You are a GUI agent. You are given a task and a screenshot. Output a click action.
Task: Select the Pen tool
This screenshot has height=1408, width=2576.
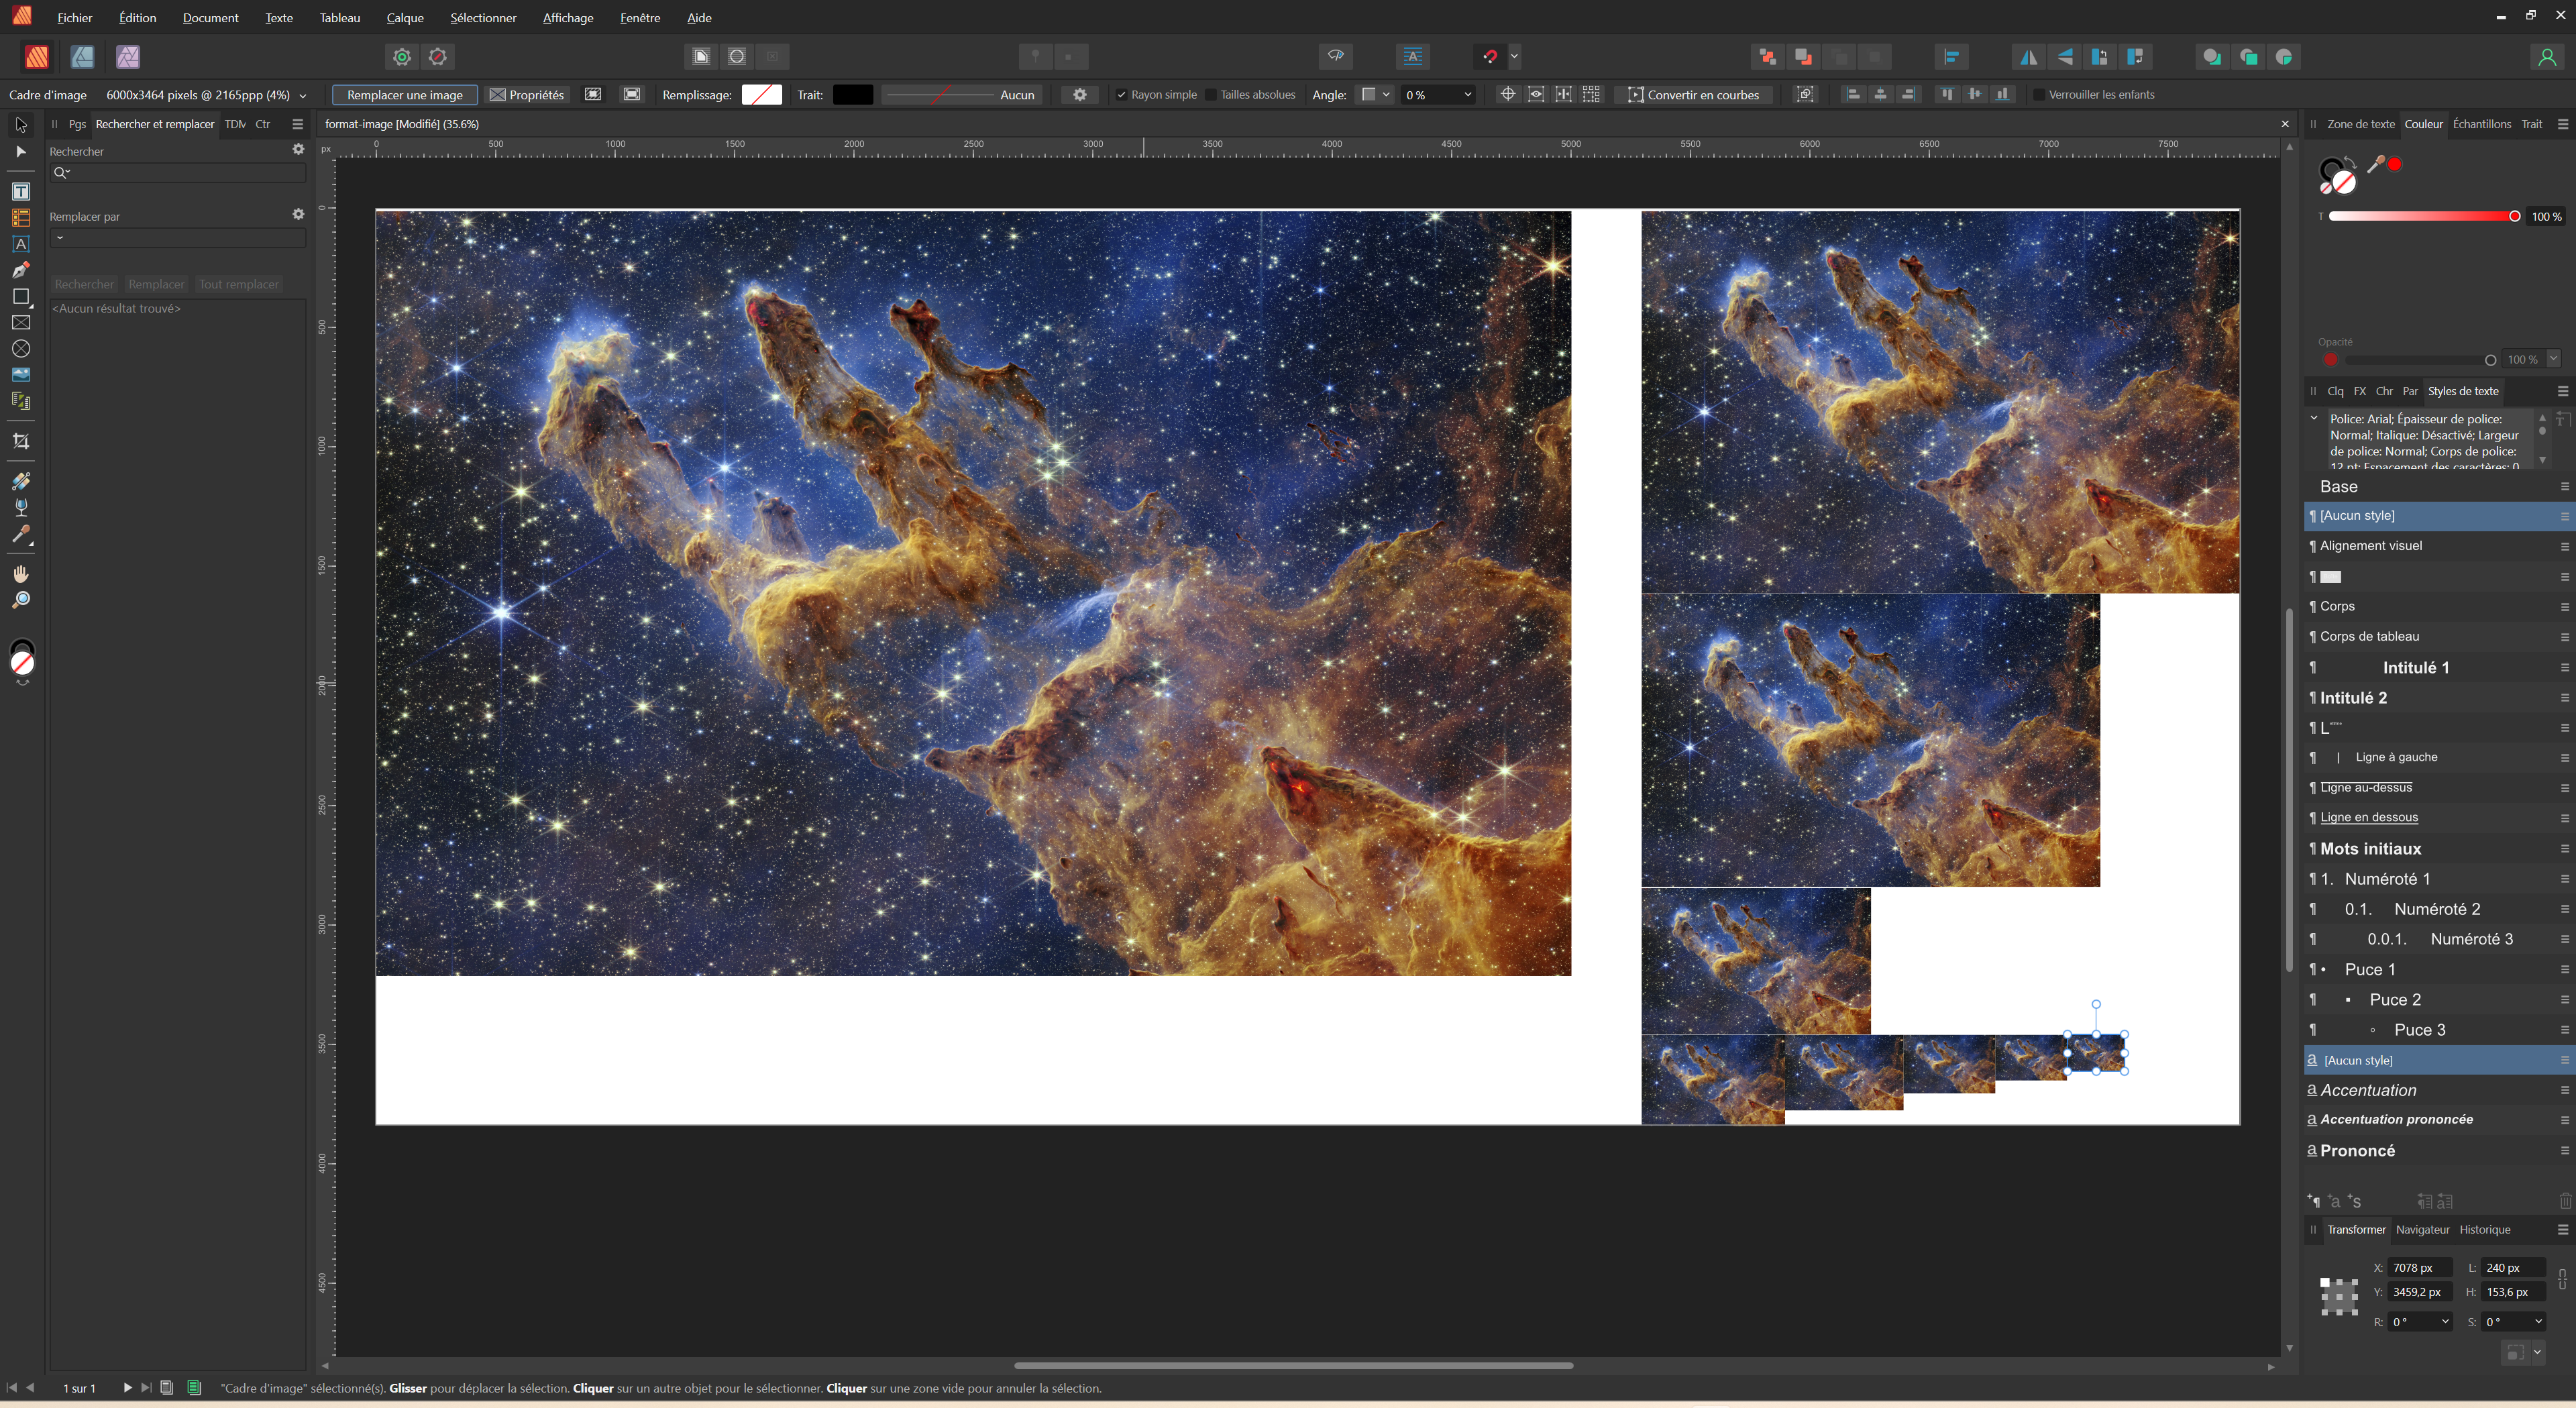pyautogui.click(x=21, y=270)
